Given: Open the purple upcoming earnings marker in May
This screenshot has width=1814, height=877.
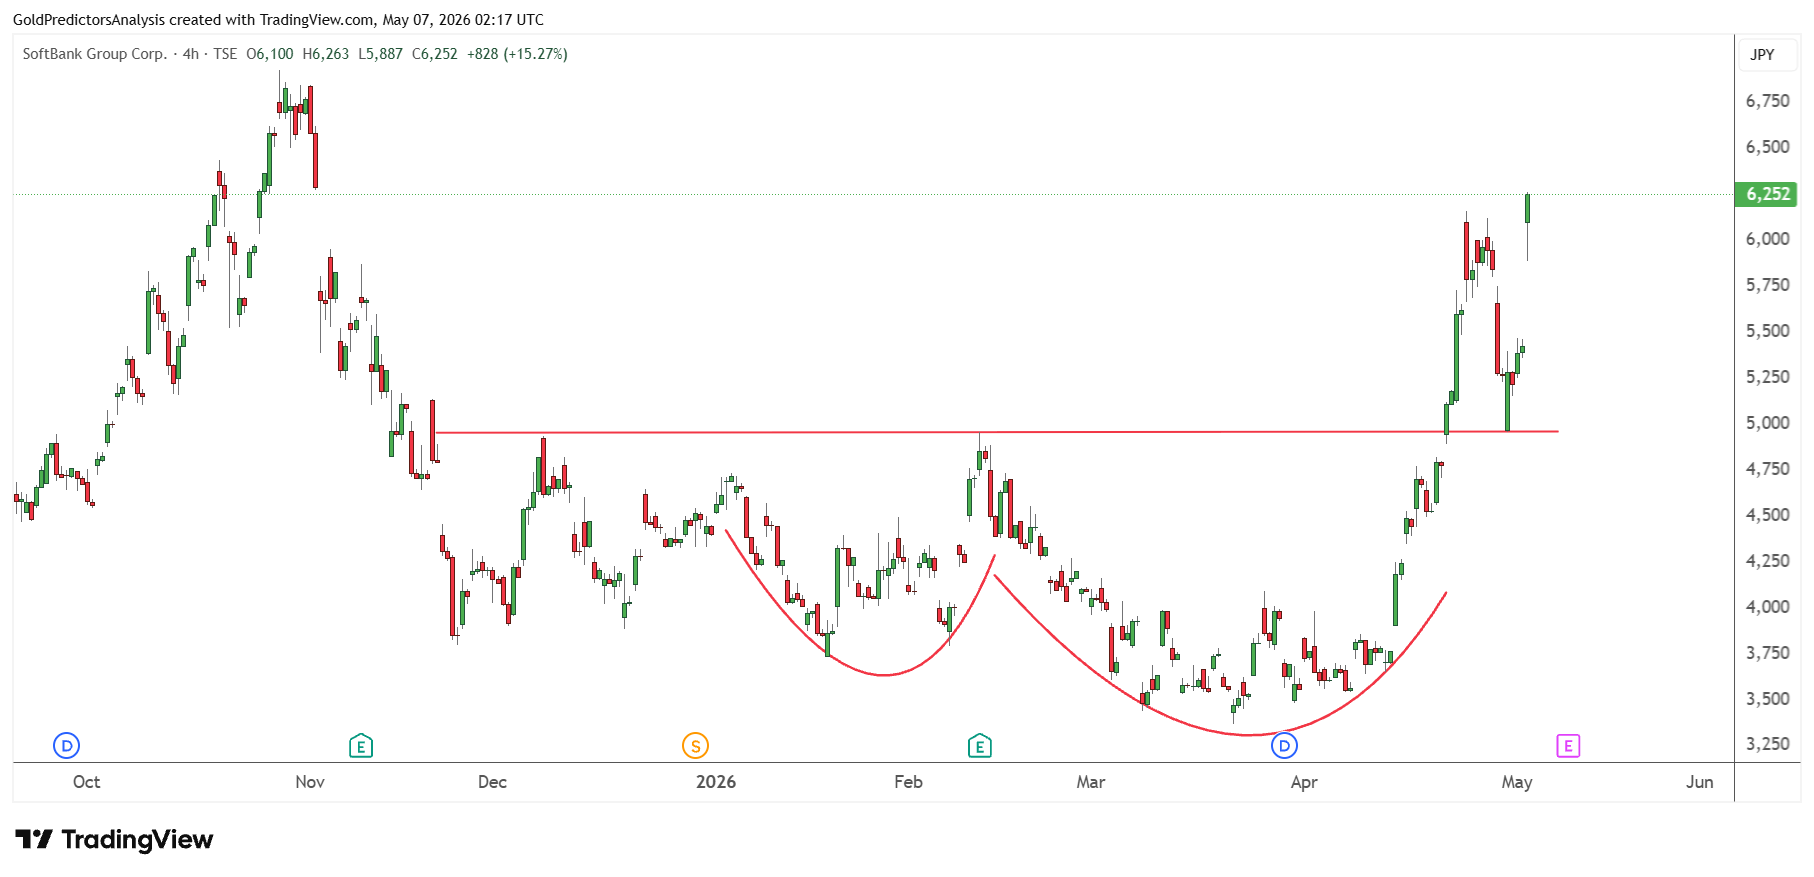Looking at the screenshot, I should [x=1568, y=745].
